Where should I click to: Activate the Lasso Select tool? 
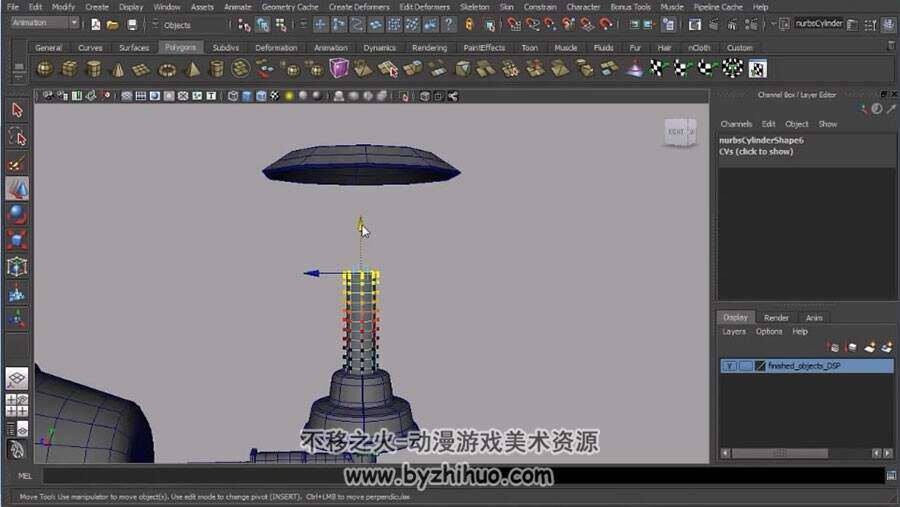(x=17, y=137)
